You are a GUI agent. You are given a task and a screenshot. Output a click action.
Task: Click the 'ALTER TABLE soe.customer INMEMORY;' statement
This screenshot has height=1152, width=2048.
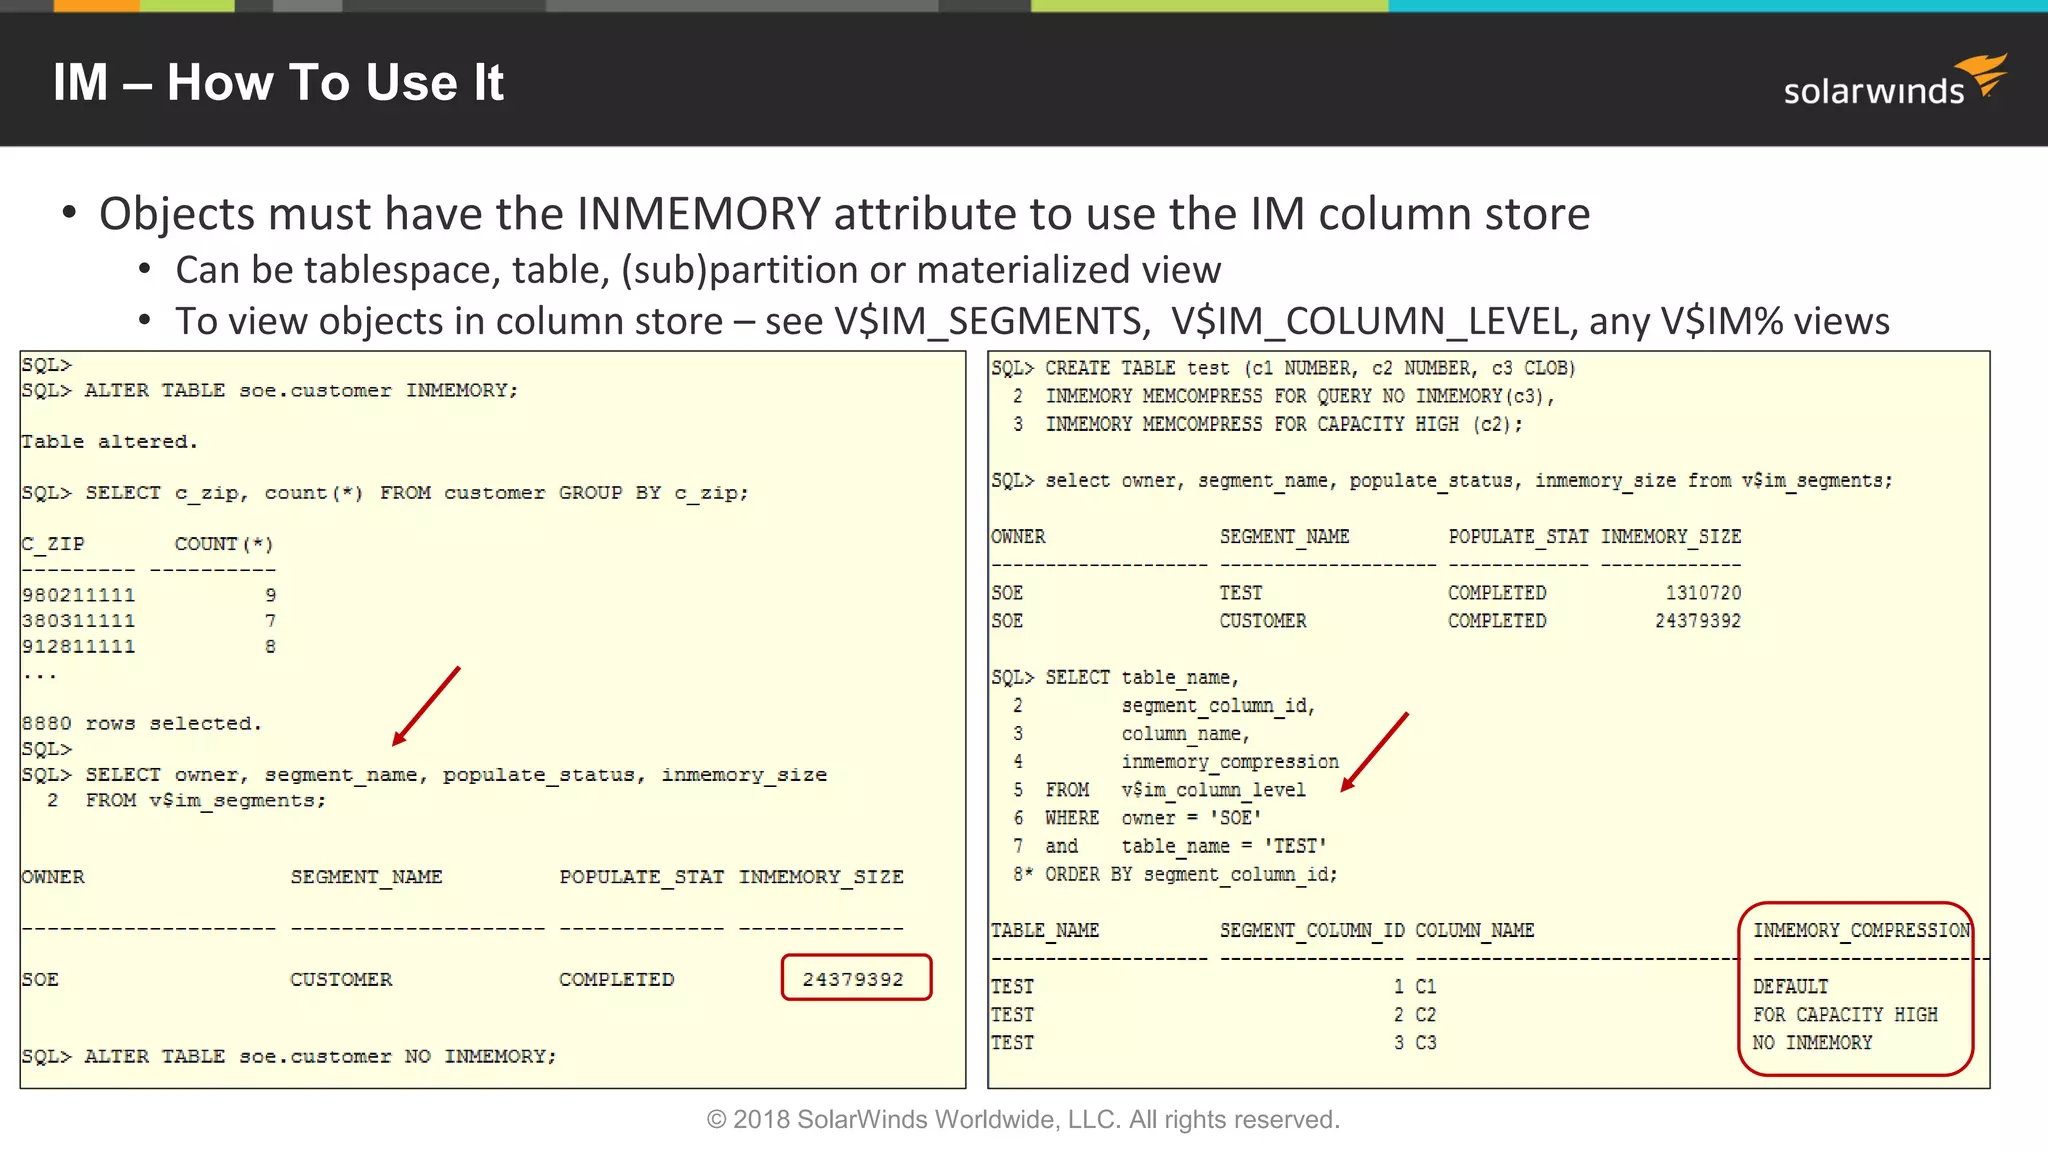click(x=301, y=390)
